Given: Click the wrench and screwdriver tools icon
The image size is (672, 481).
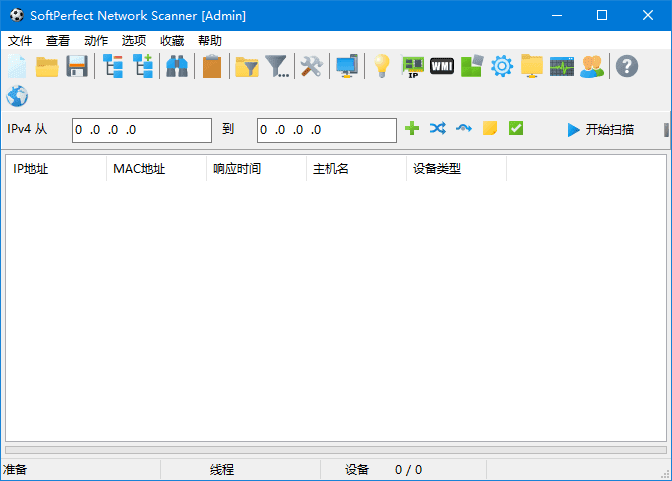Looking at the screenshot, I should coord(311,67).
